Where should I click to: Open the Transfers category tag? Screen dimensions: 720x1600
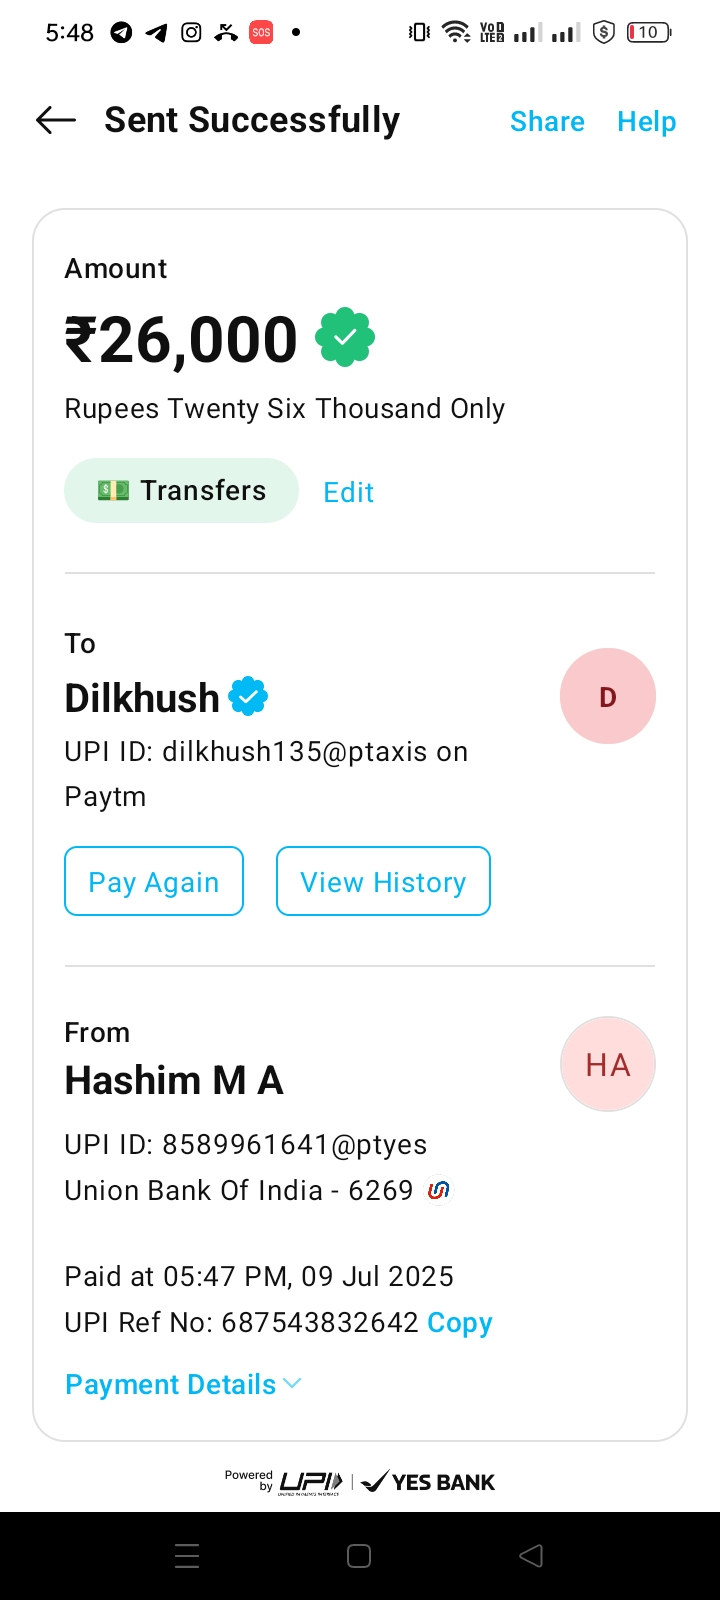pyautogui.click(x=181, y=491)
